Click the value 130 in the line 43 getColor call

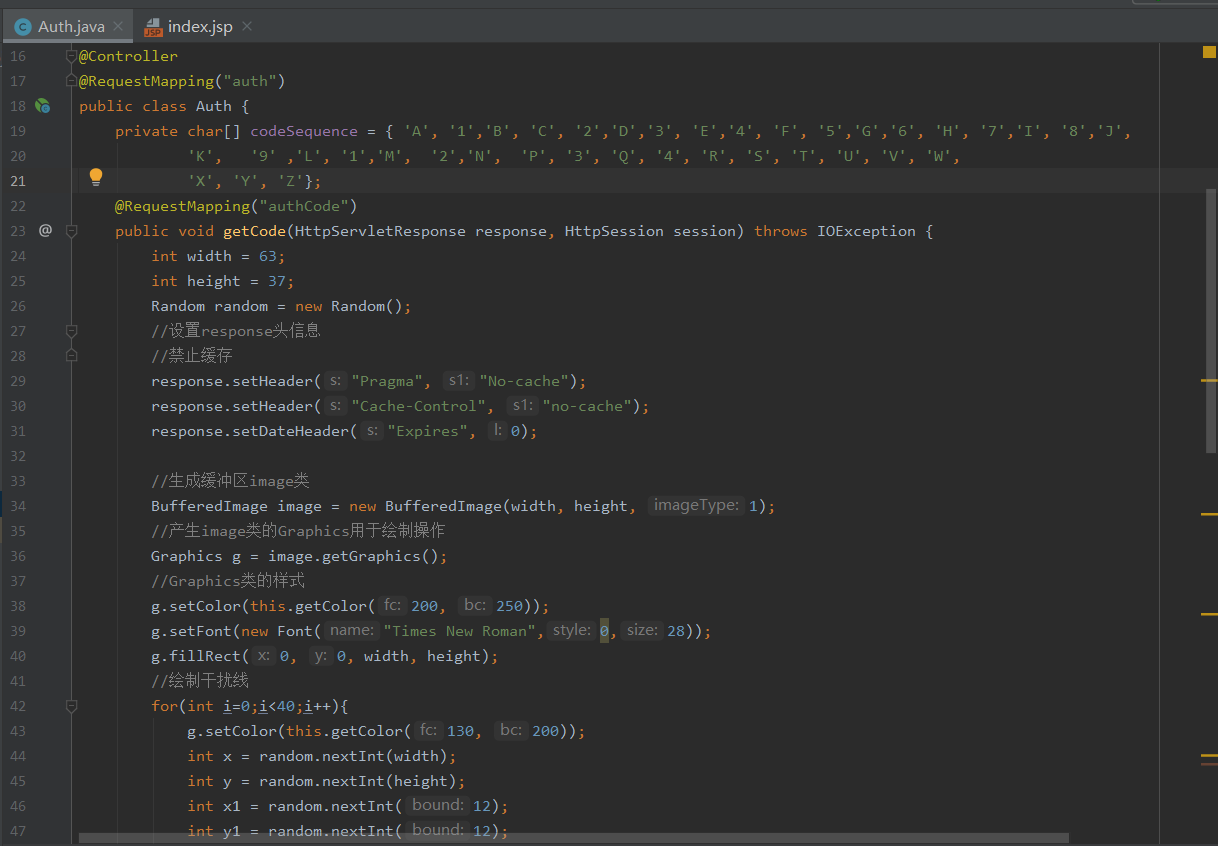(x=461, y=731)
